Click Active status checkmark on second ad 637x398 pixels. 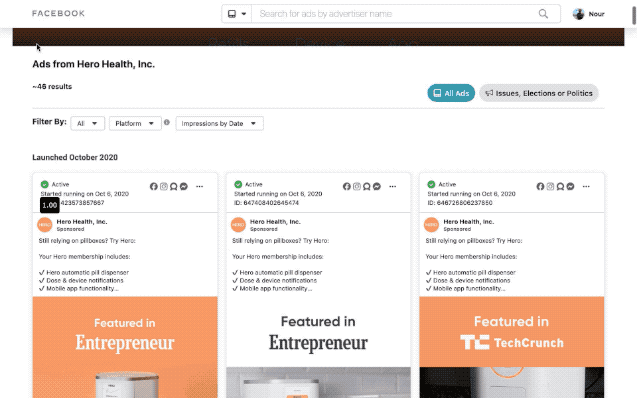click(x=238, y=184)
